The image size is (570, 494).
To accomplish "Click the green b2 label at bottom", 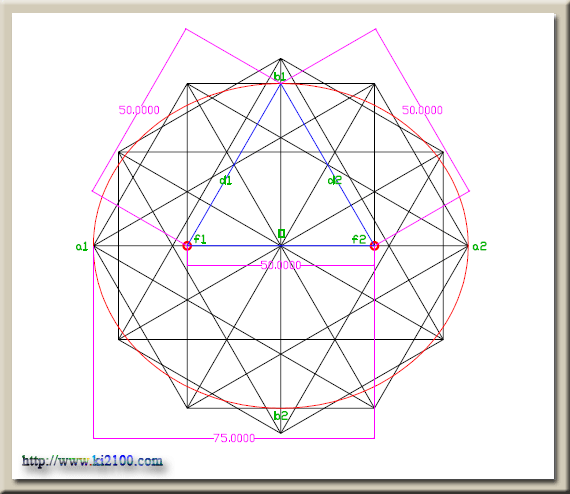I will [281, 415].
